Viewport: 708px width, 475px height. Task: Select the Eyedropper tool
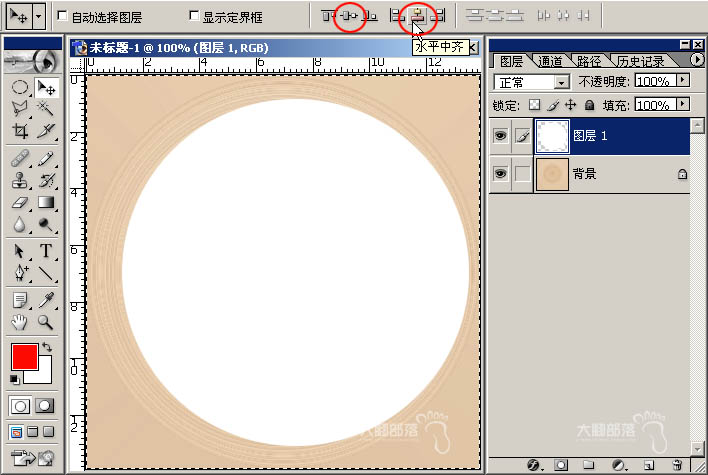click(x=46, y=300)
